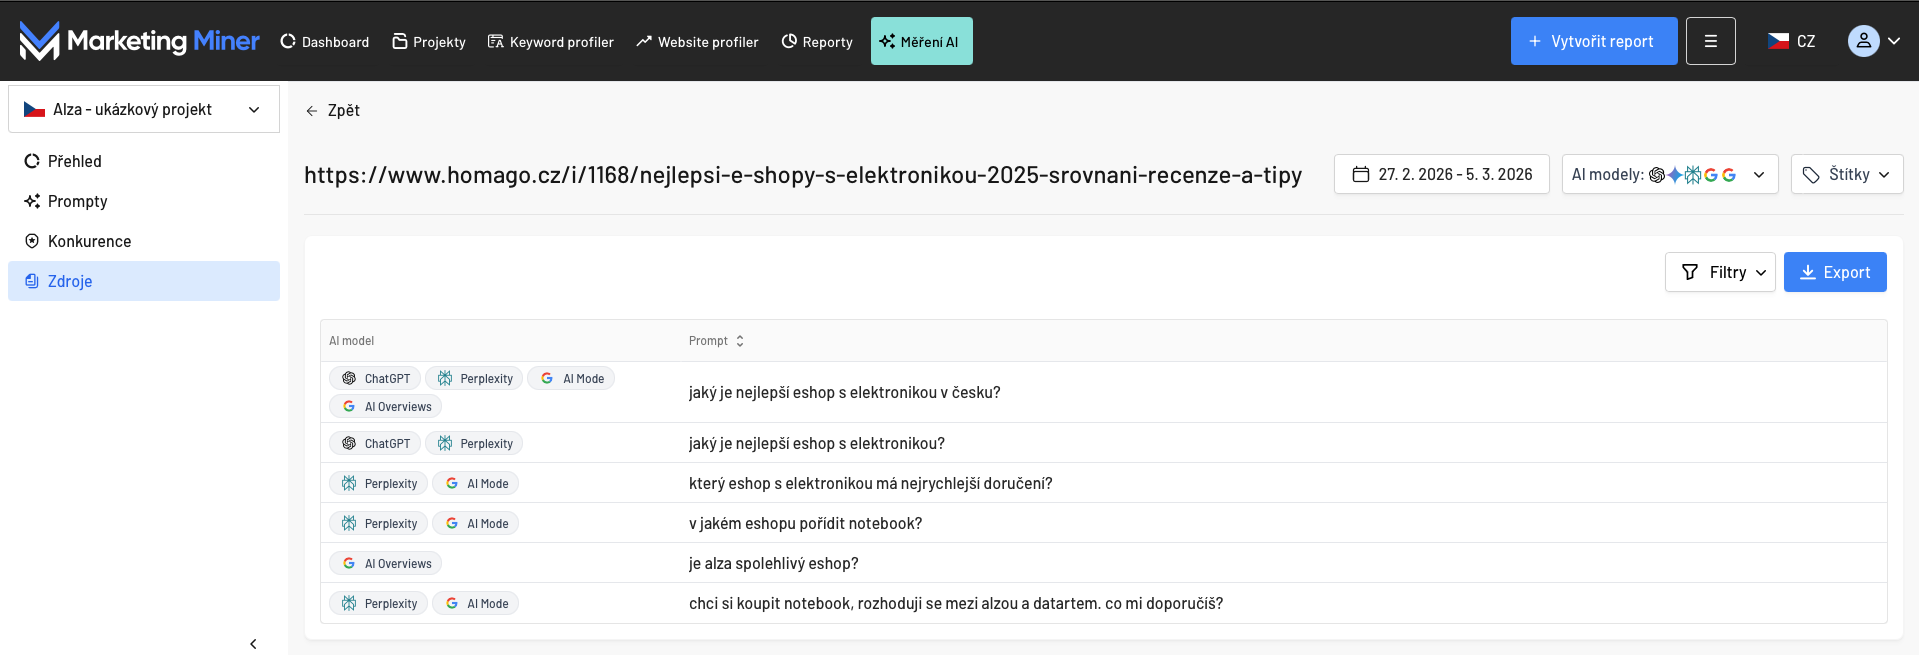Go to Měření AI tab
This screenshot has width=1919, height=655.
[x=921, y=42]
